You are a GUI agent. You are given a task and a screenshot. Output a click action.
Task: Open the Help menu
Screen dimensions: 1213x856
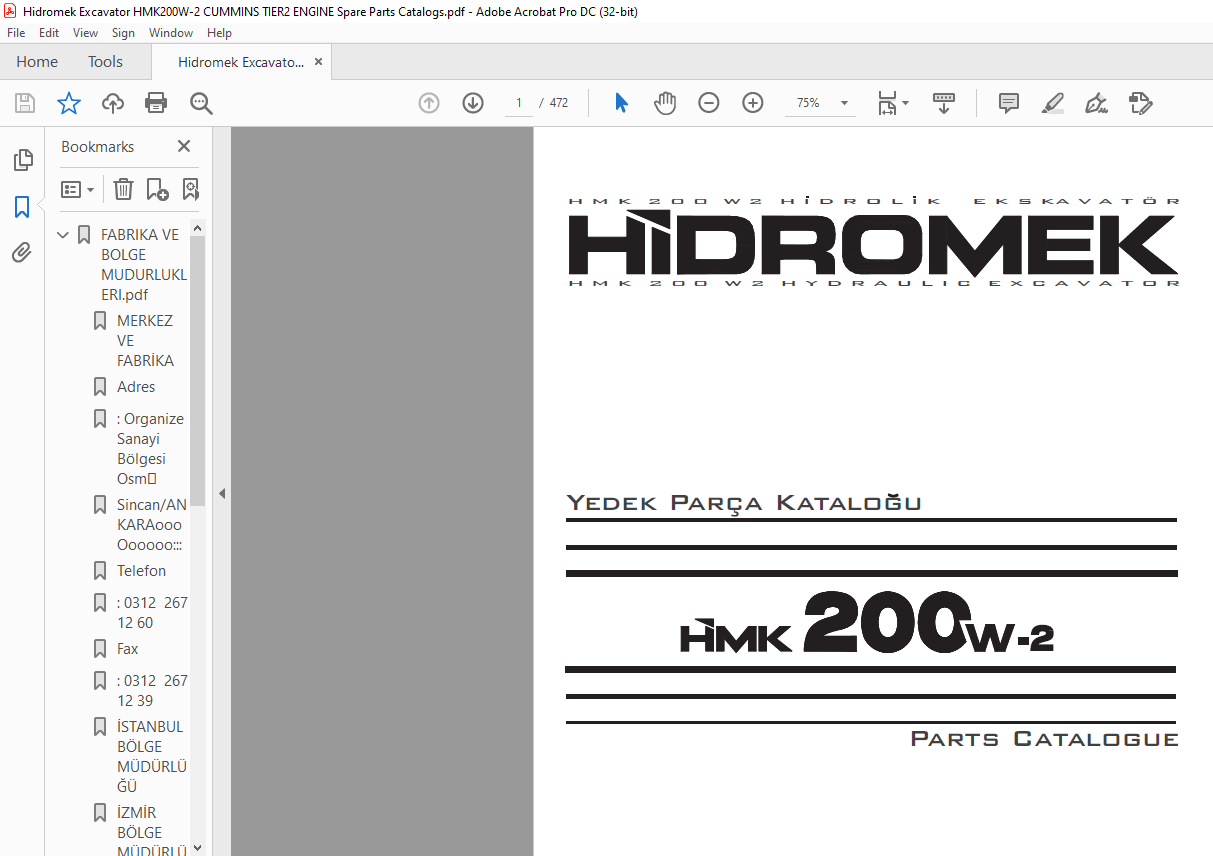(219, 33)
